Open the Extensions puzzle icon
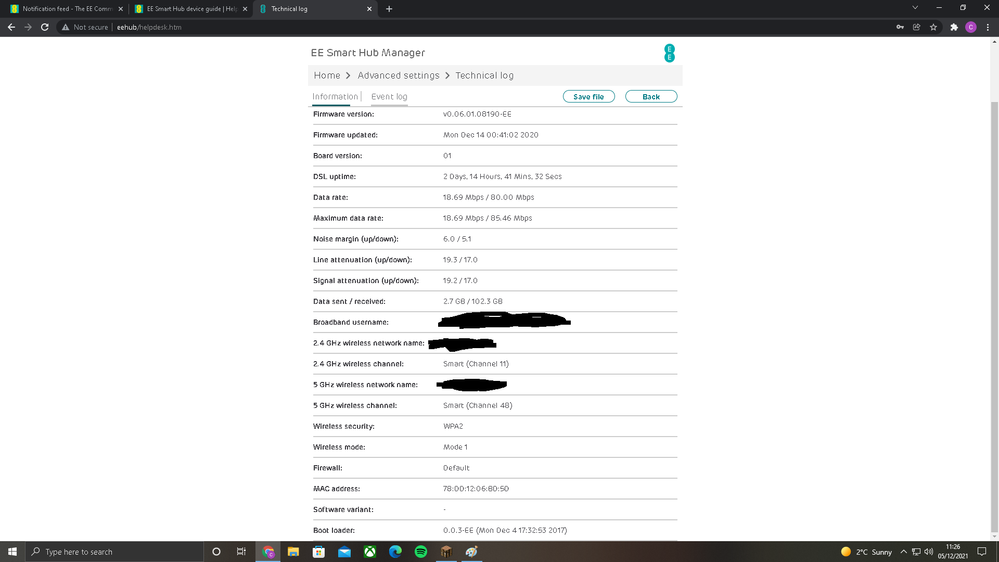 click(x=954, y=27)
